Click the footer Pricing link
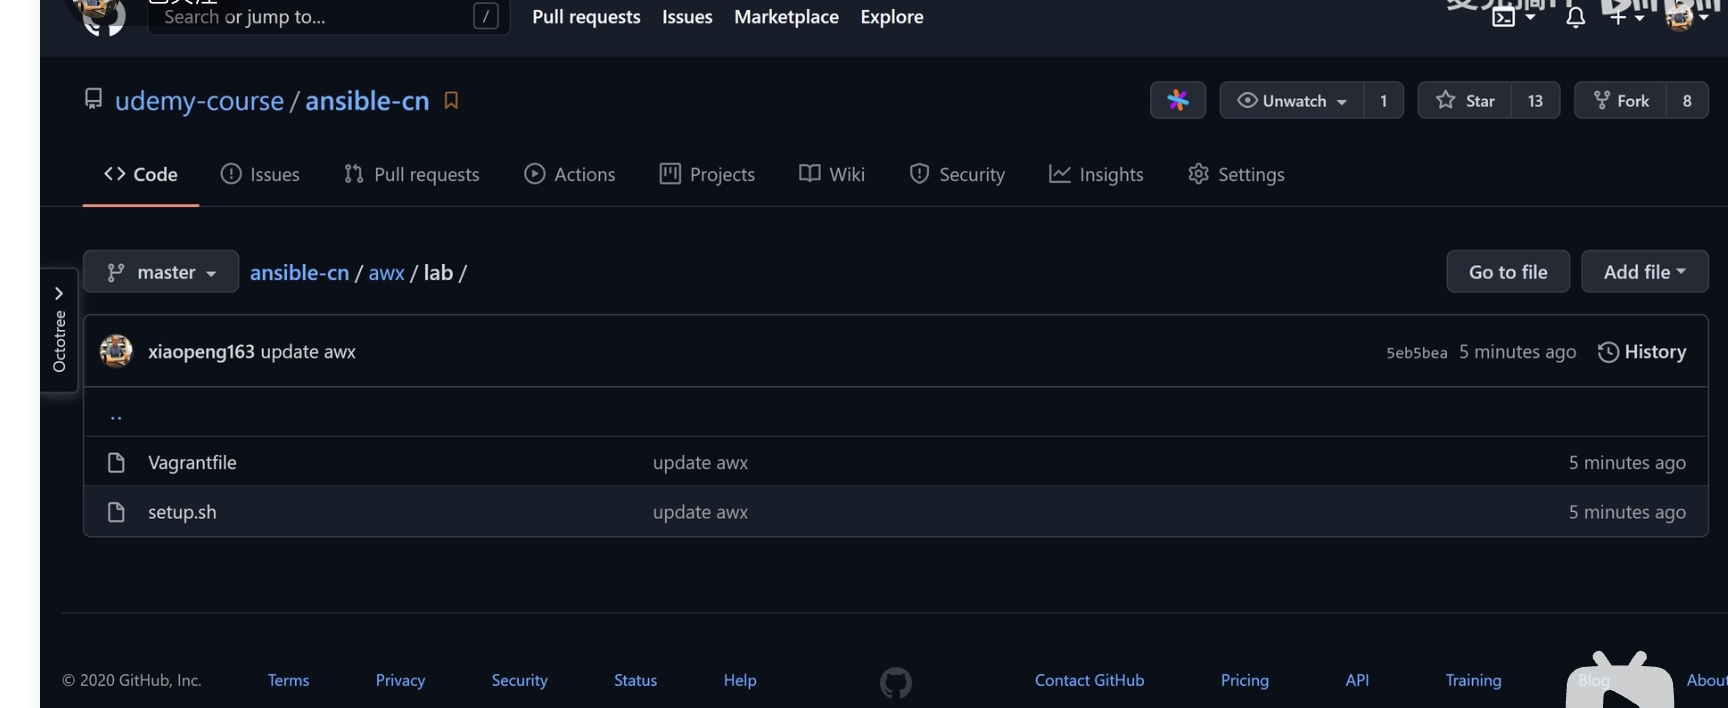The width and height of the screenshot is (1728, 708). point(1244,680)
